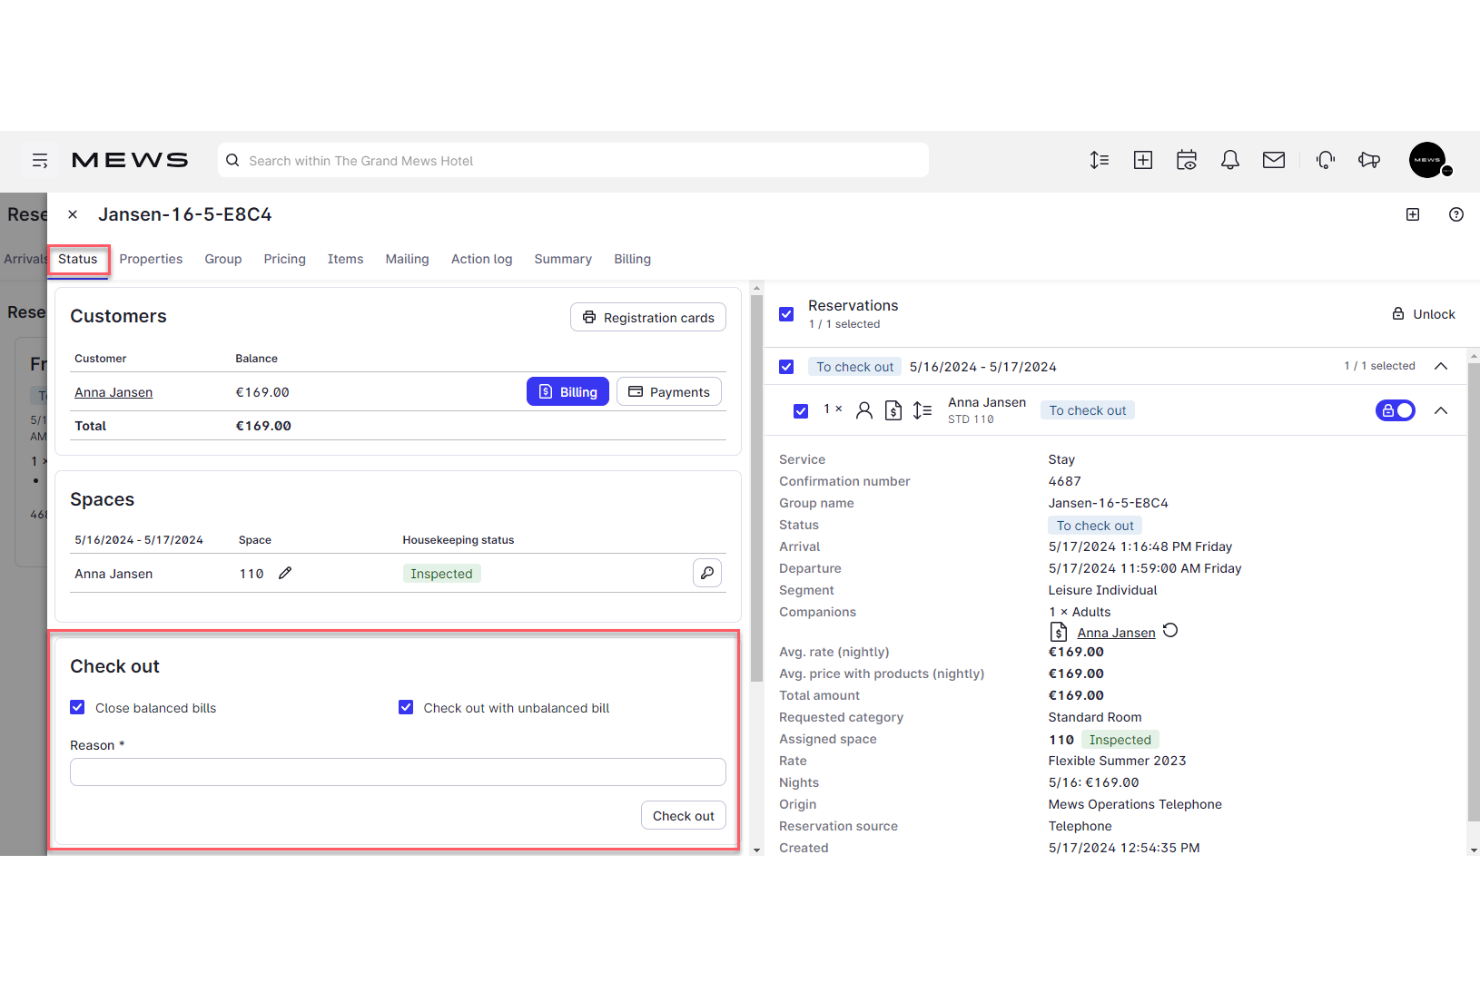Open the Mailing tab
This screenshot has height=987, width=1480.
pos(407,259)
